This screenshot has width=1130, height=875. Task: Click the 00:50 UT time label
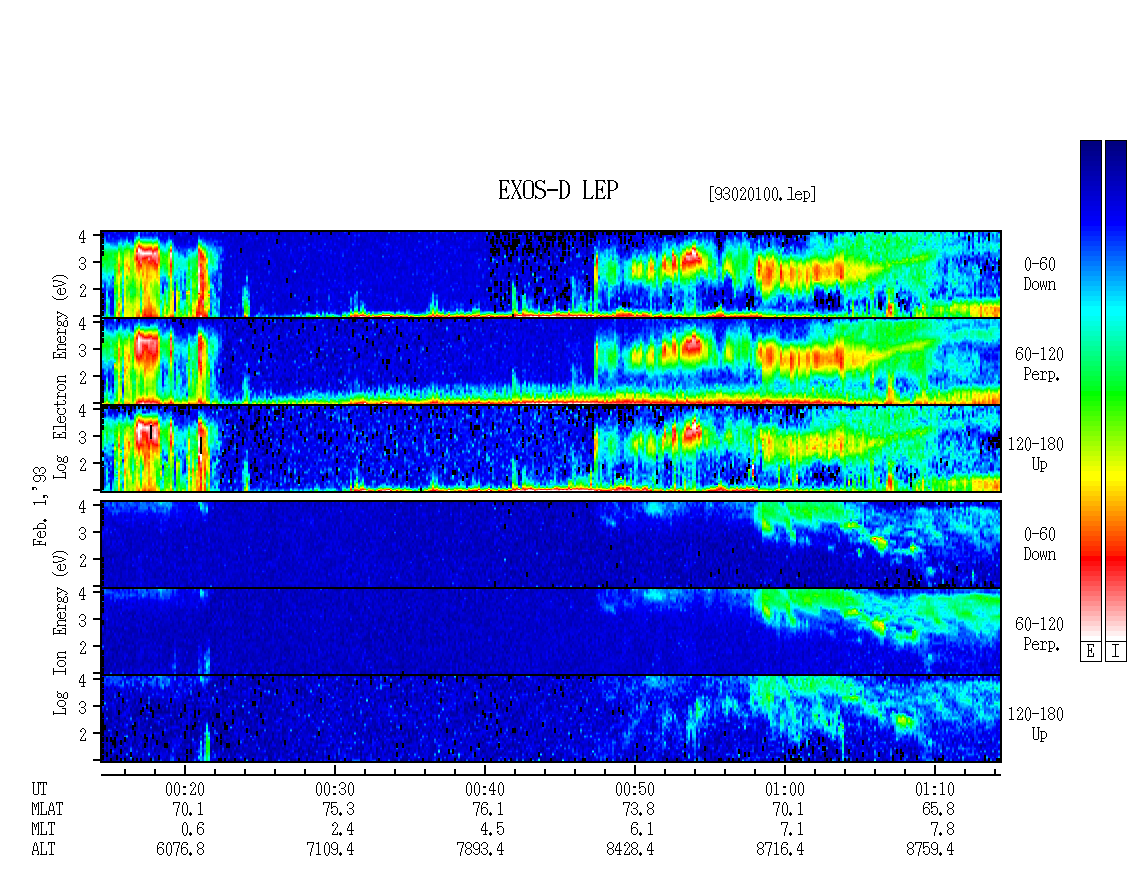(x=635, y=789)
